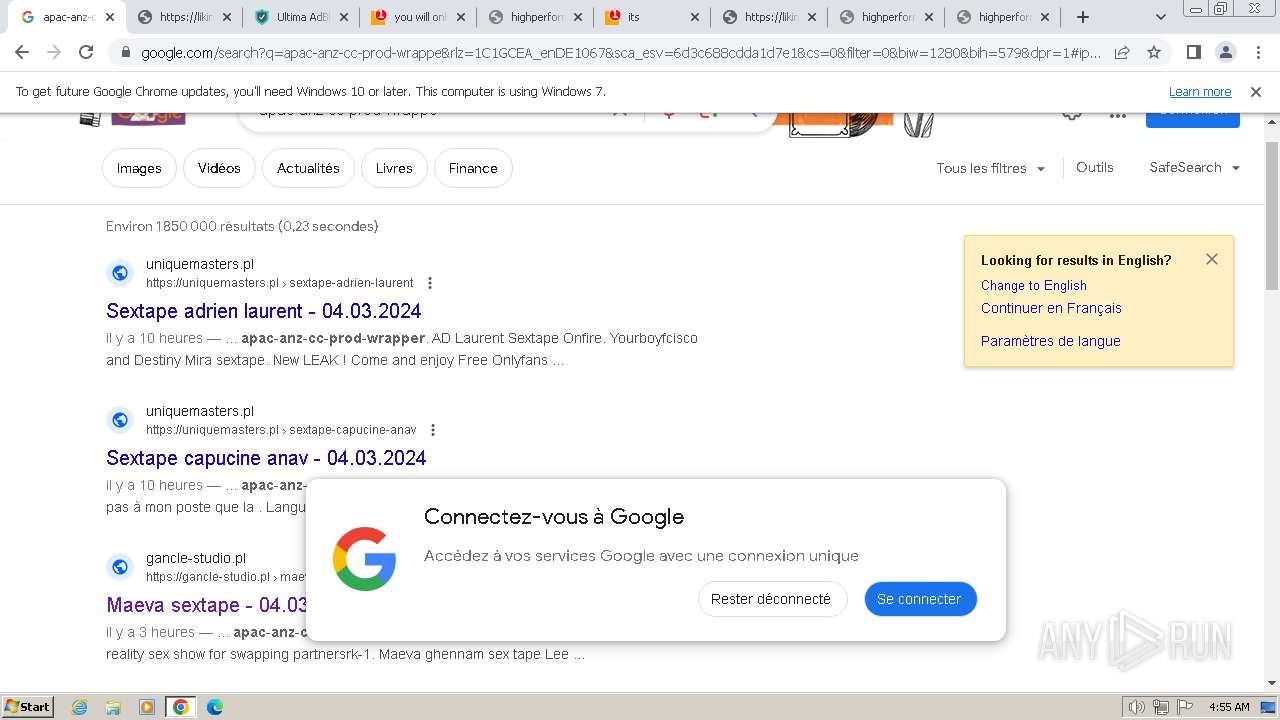This screenshot has width=1280, height=720.
Task: Close the Ultima AdBlock tab
Action: pos(344,17)
